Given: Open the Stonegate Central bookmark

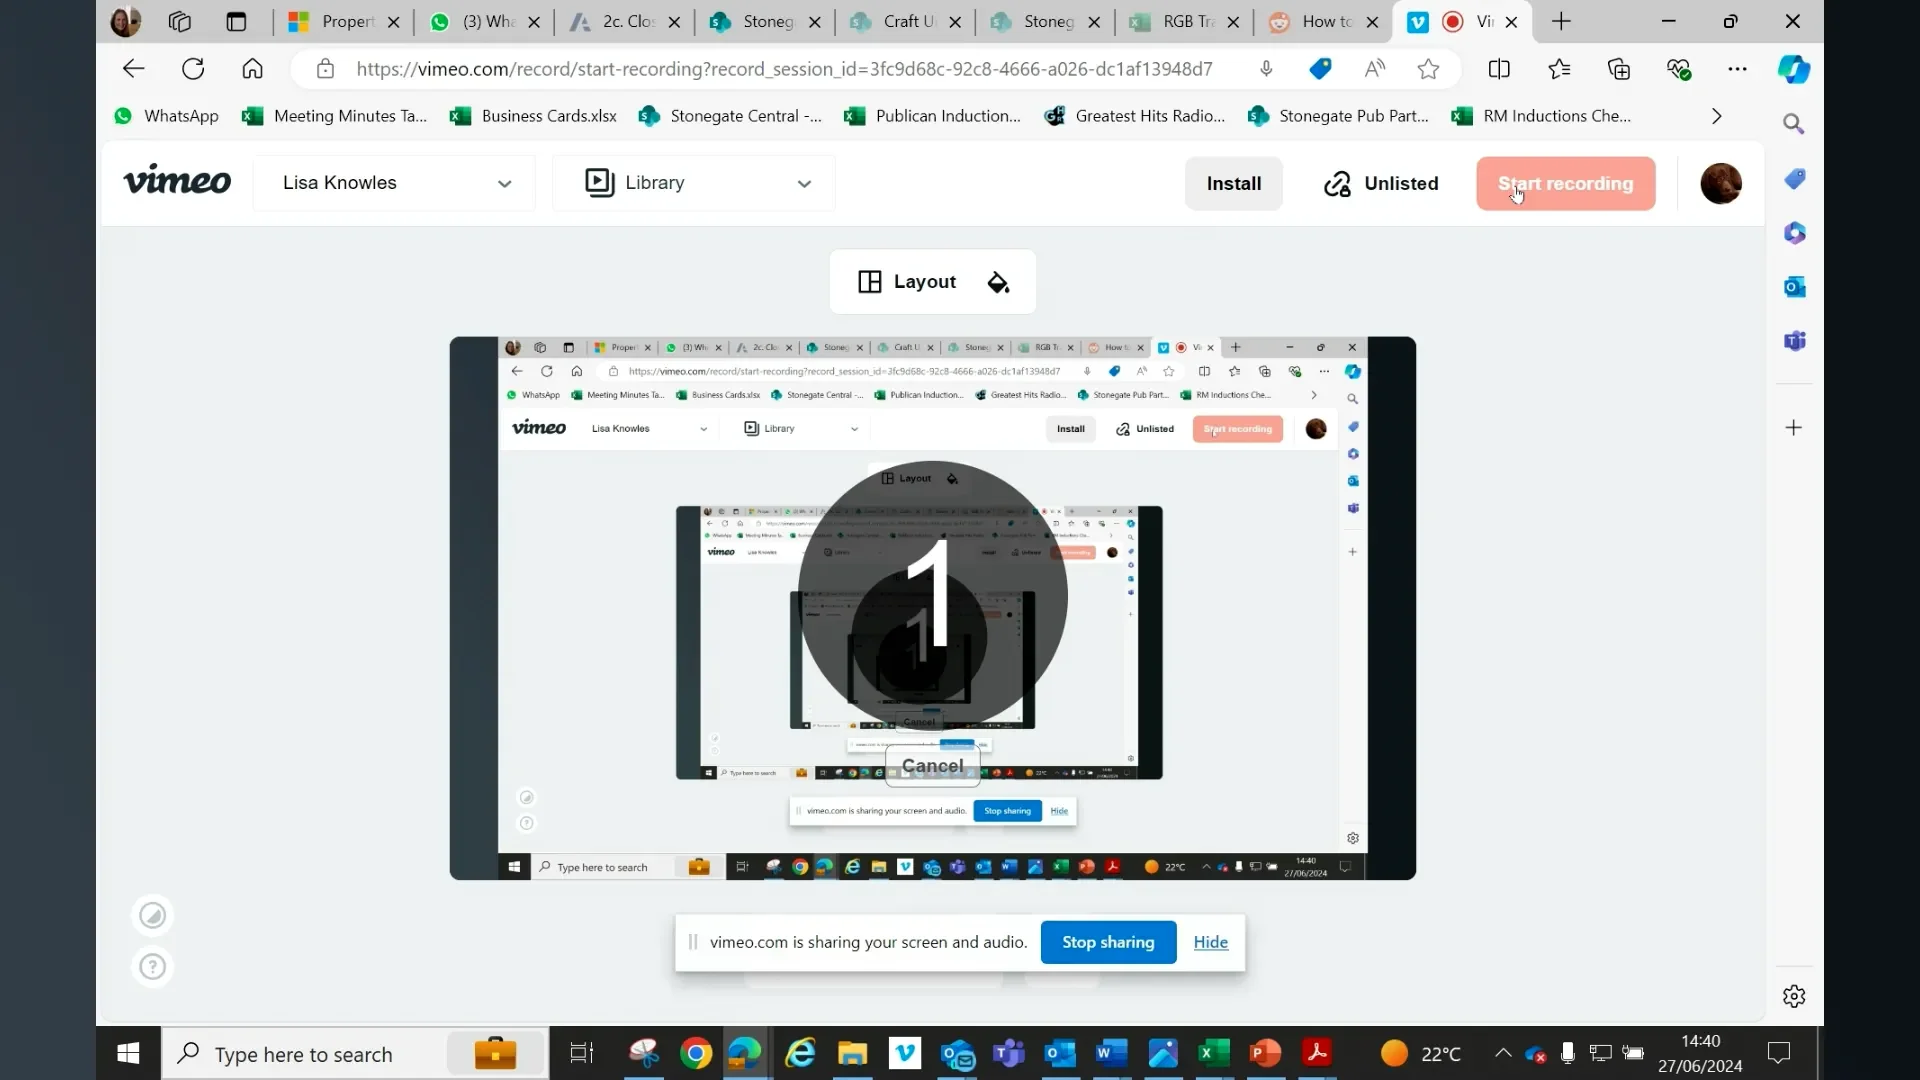Looking at the screenshot, I should point(730,116).
